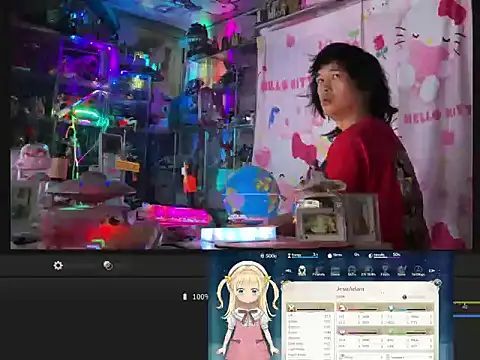Open the gear settings icon below the webcam
Screen dimensions: 480x360
[58, 265]
